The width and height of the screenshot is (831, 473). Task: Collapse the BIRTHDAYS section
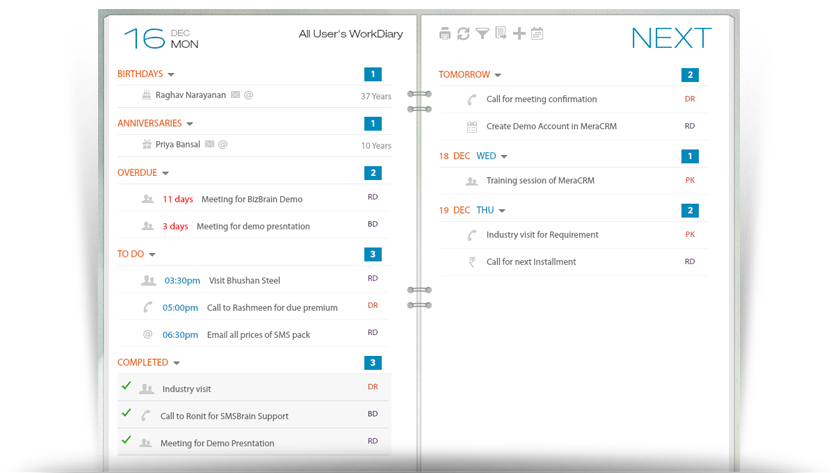(x=171, y=75)
